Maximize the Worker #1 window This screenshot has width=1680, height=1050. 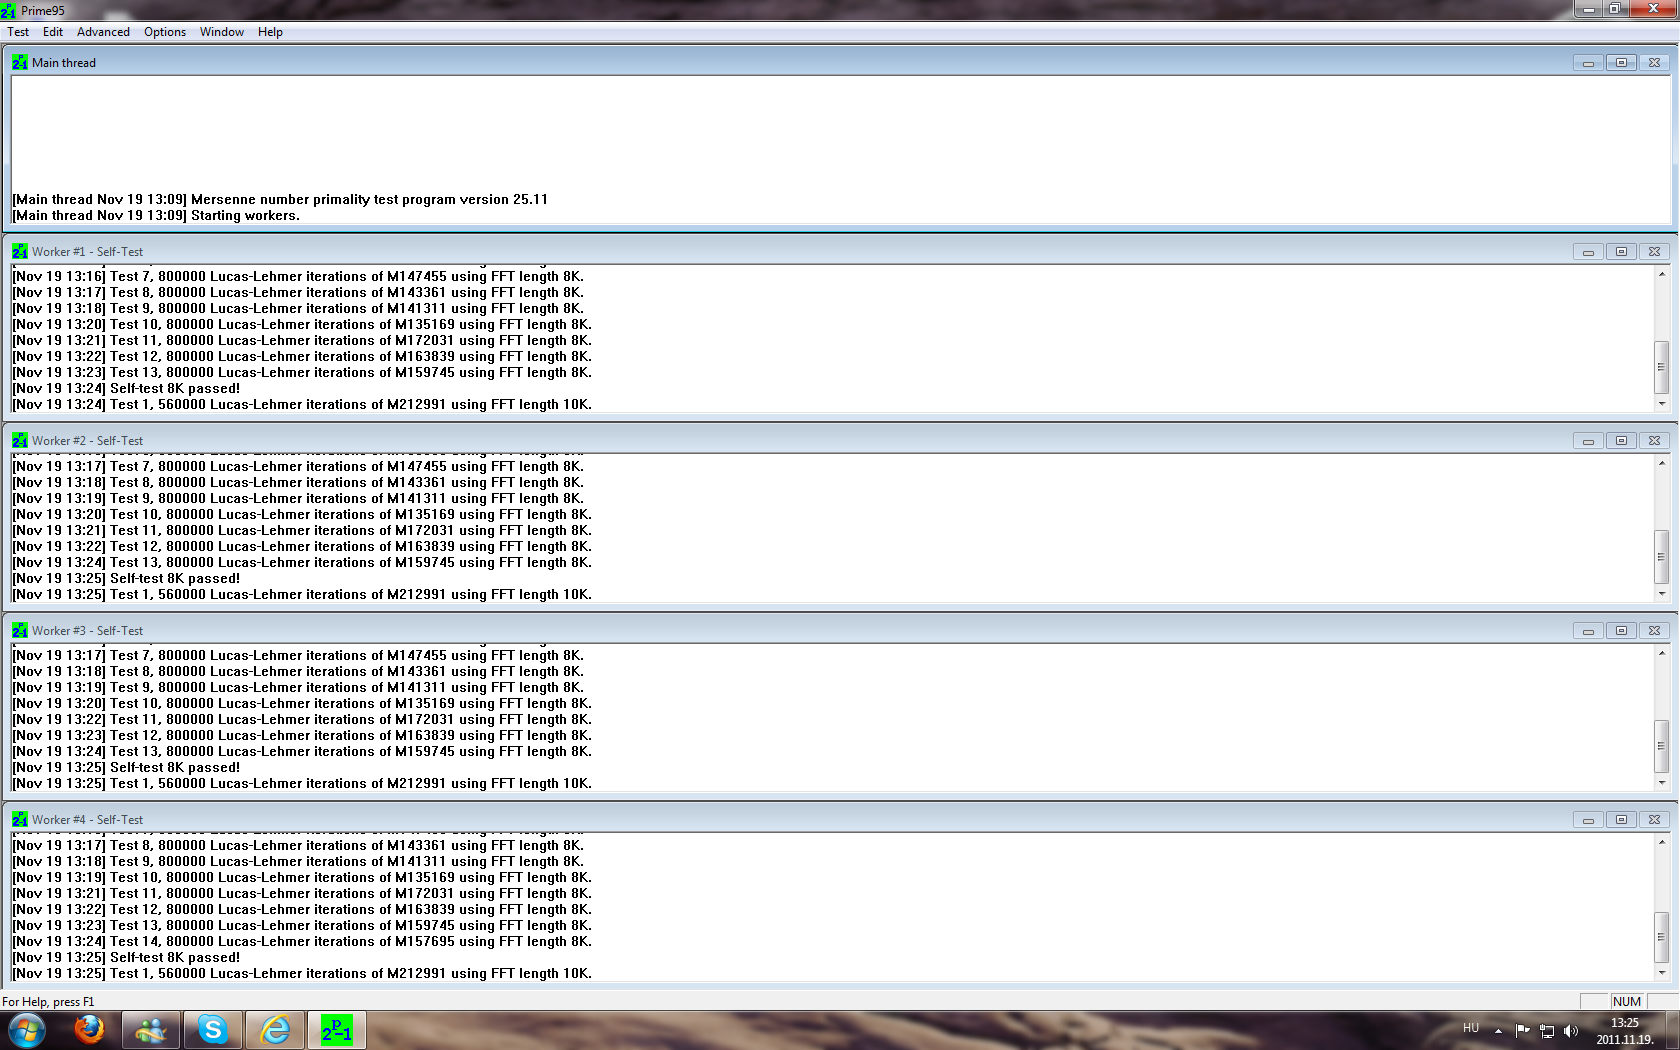[x=1621, y=252]
